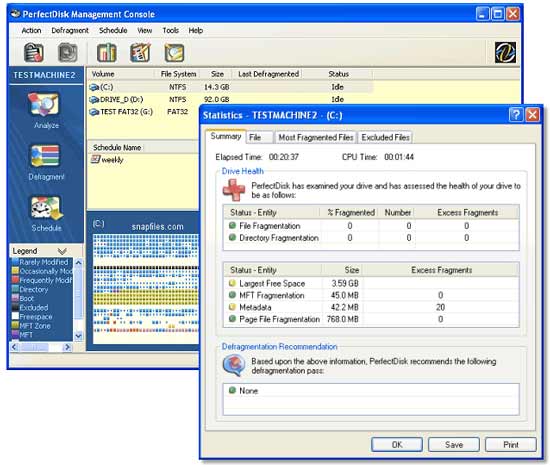
Task: Click the PerfectDisk title bar app icon
Action: [15, 14]
